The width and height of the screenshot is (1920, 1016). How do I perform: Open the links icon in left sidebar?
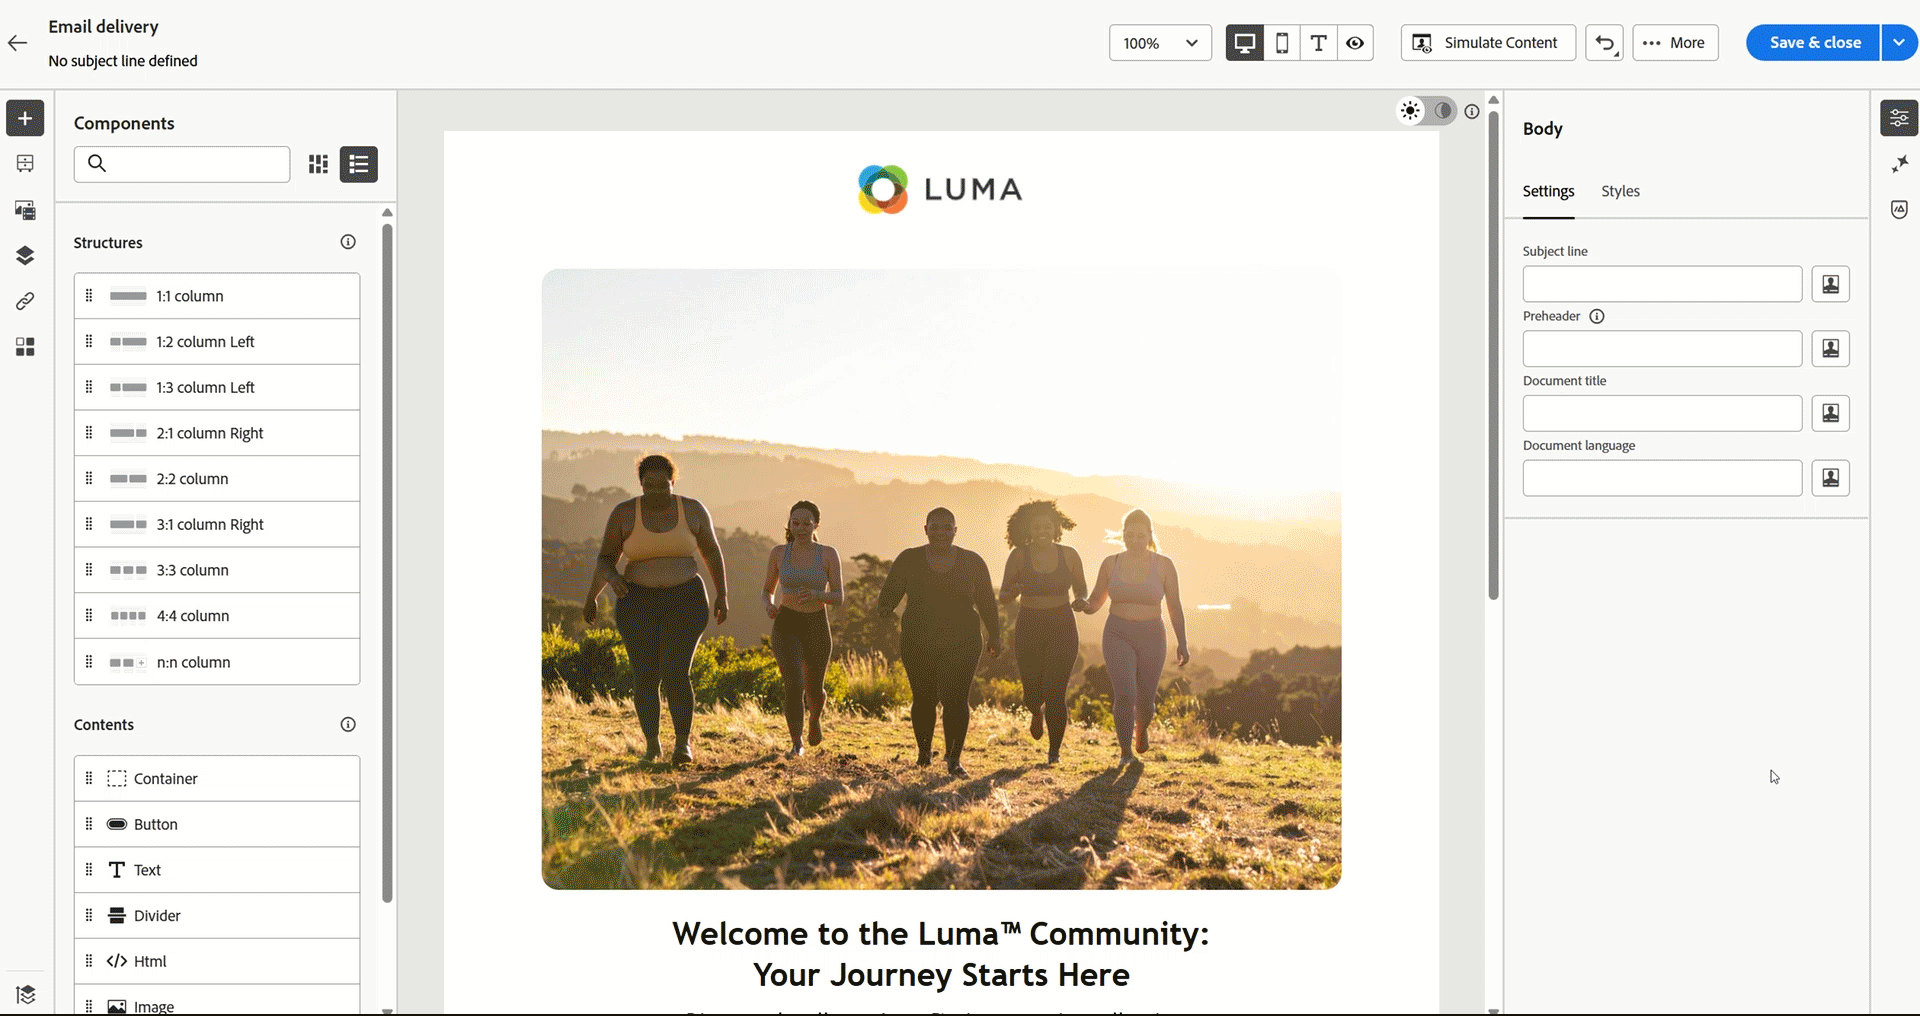coord(25,301)
